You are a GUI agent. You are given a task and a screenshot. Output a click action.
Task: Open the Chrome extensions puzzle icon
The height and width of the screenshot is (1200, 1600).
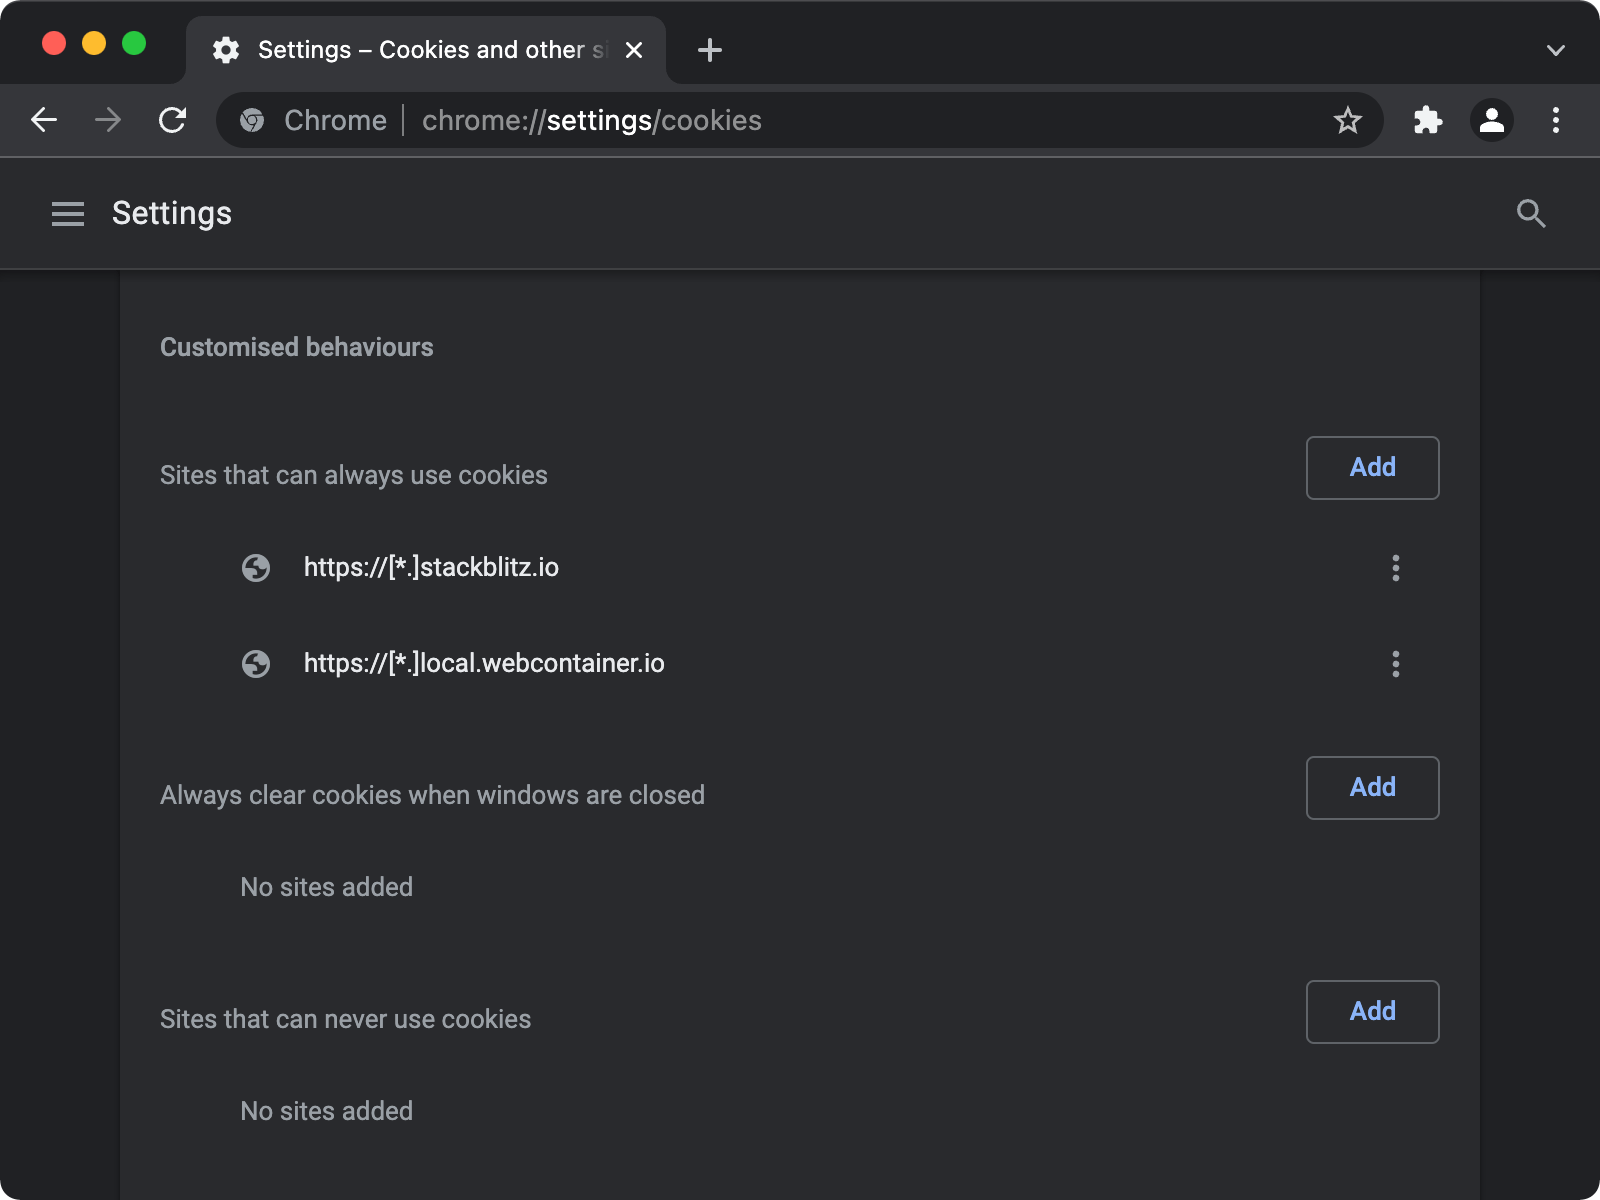[1428, 120]
